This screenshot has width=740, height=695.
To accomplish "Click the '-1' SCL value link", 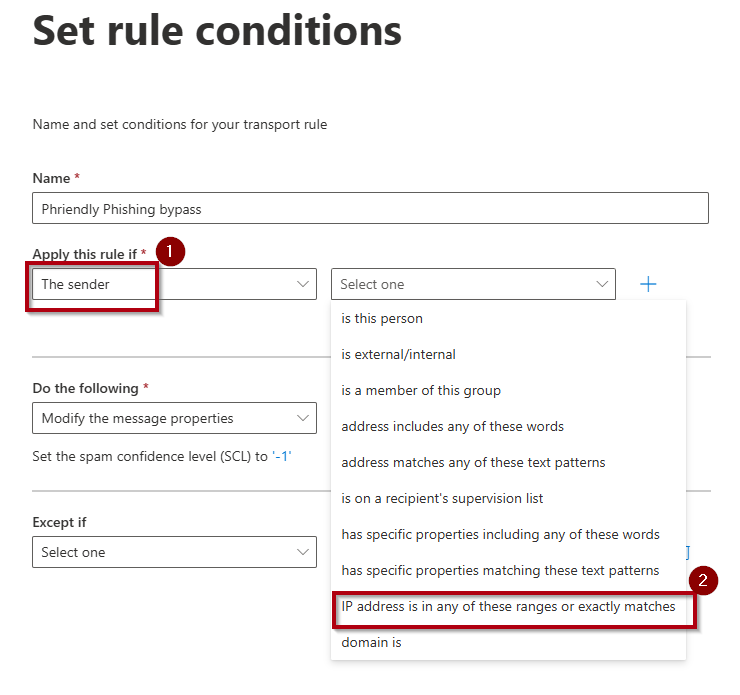I will 282,456.
